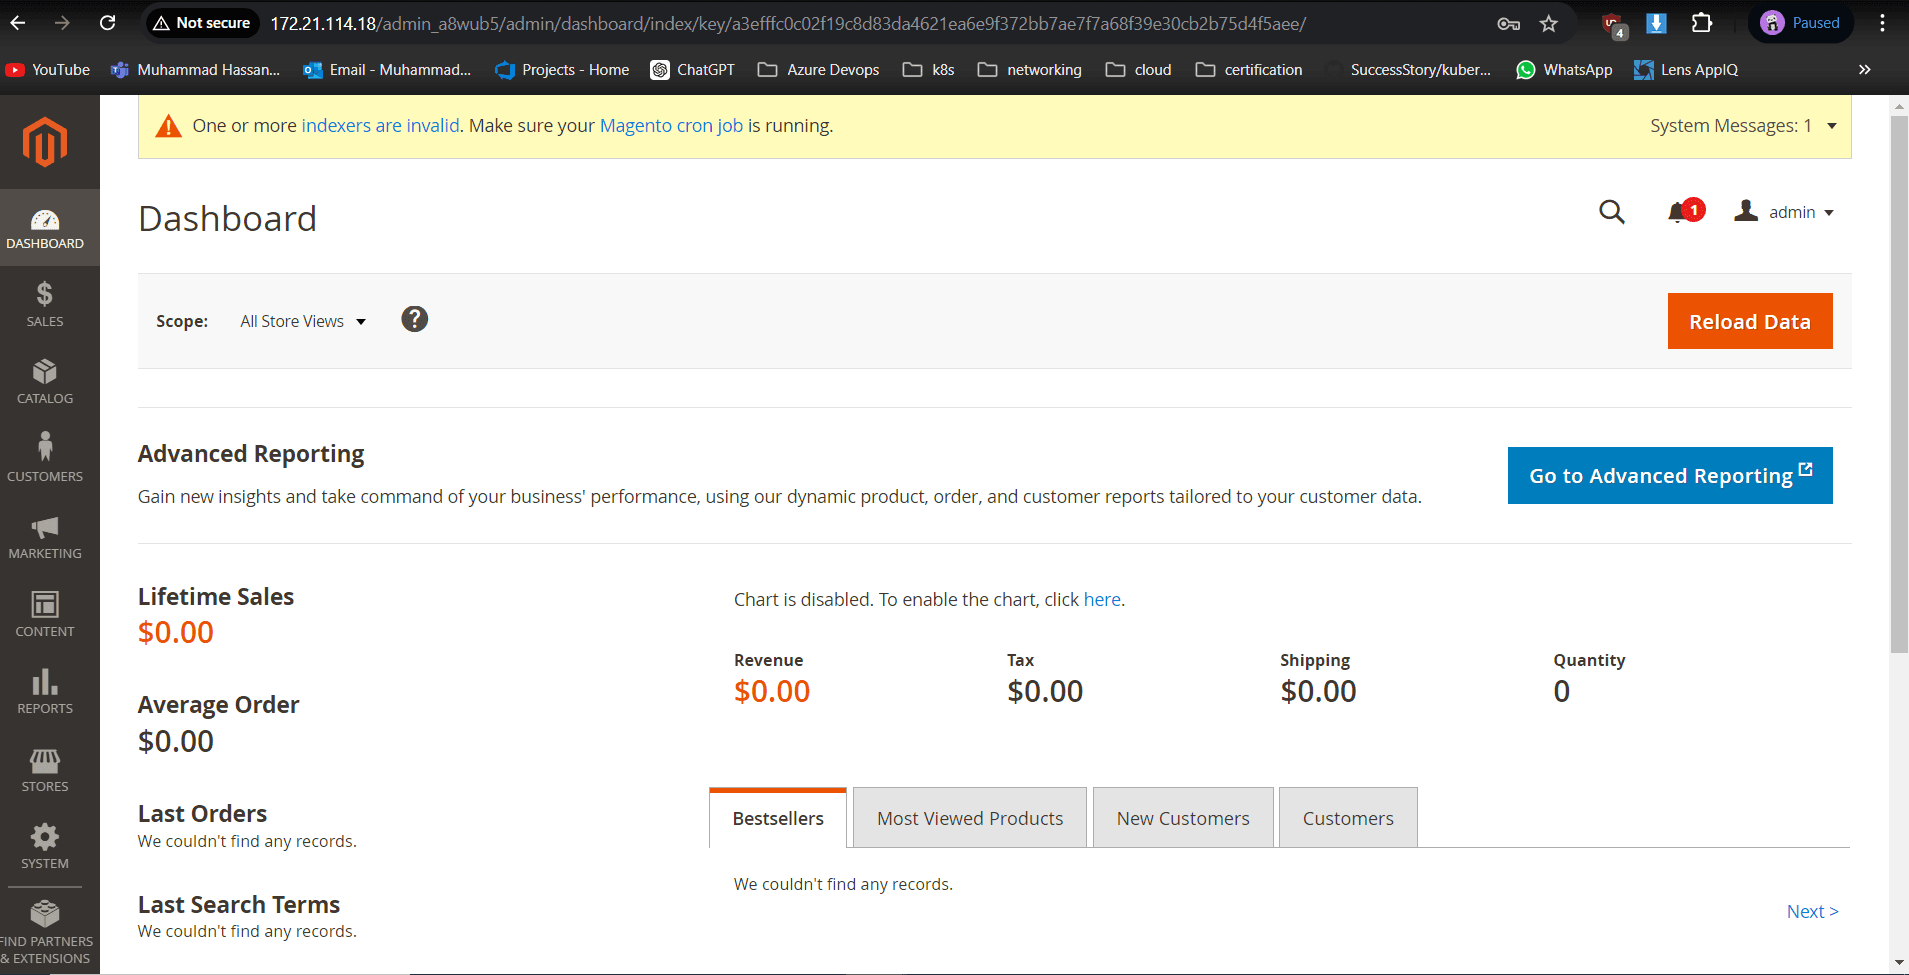Screen dimensions: 1909x975
Task: Switch to the Most Viewed Products tab
Action: pos(969,817)
